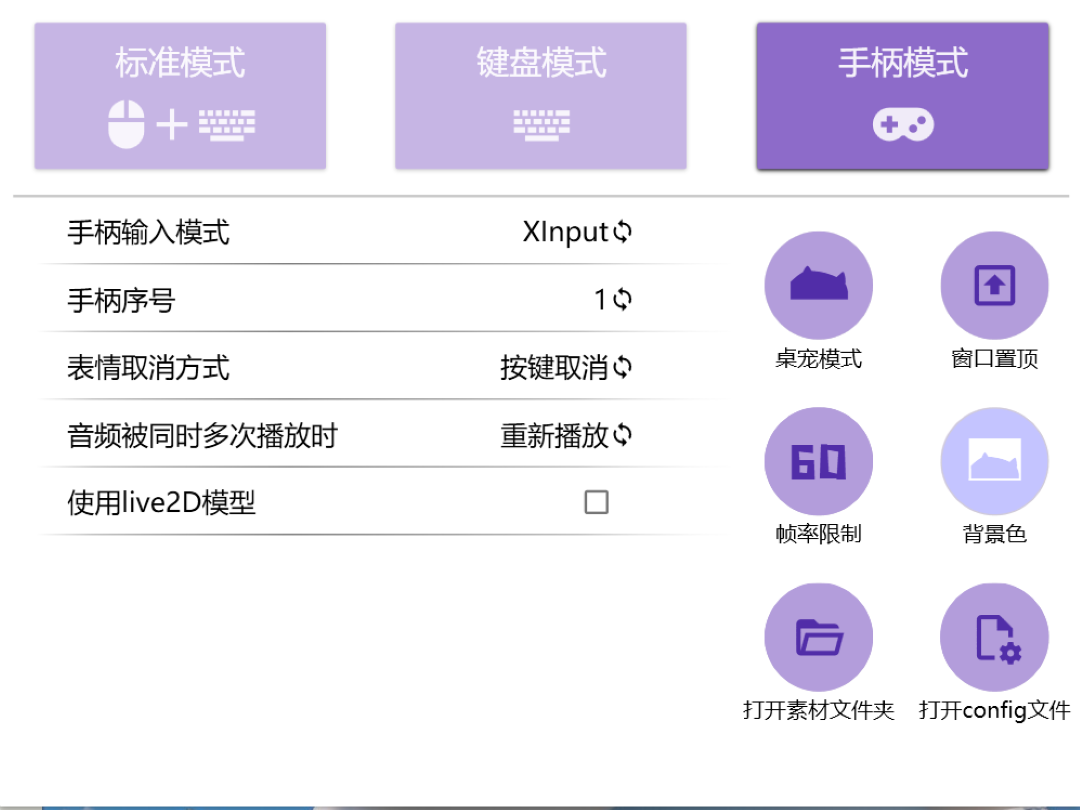Switch to the 键盘模式 tab
The width and height of the screenshot is (1080, 810).
click(x=541, y=95)
